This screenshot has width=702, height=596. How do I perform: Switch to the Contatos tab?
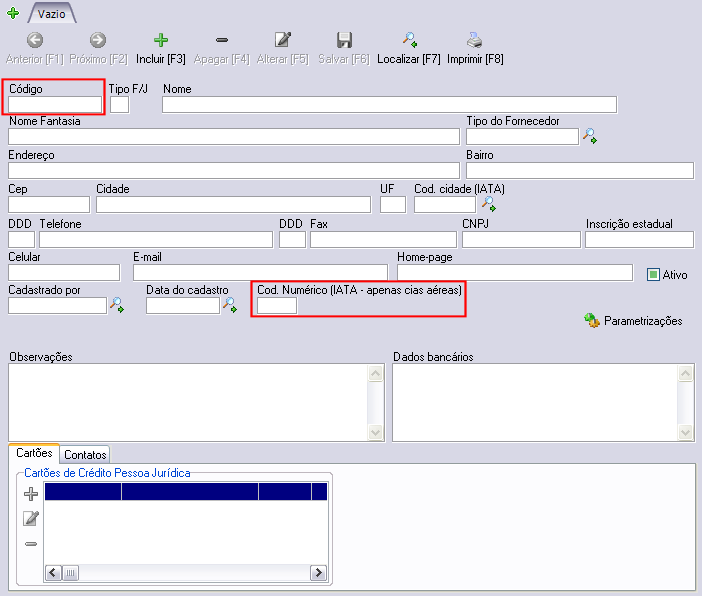[85, 455]
